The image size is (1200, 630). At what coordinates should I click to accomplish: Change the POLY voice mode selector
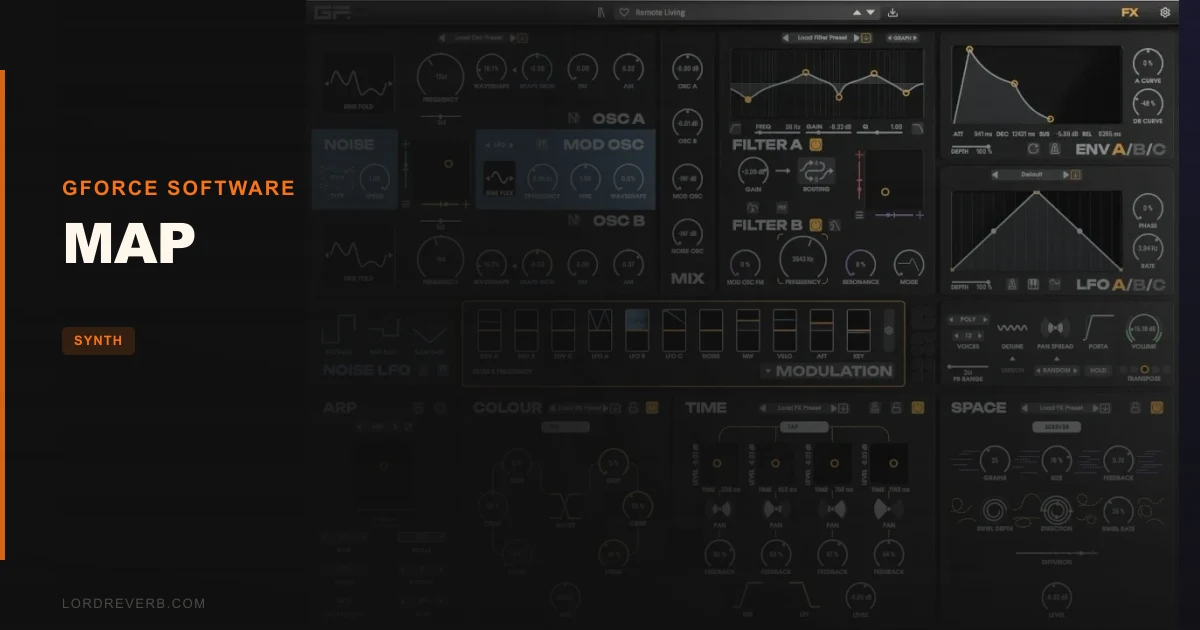(967, 320)
